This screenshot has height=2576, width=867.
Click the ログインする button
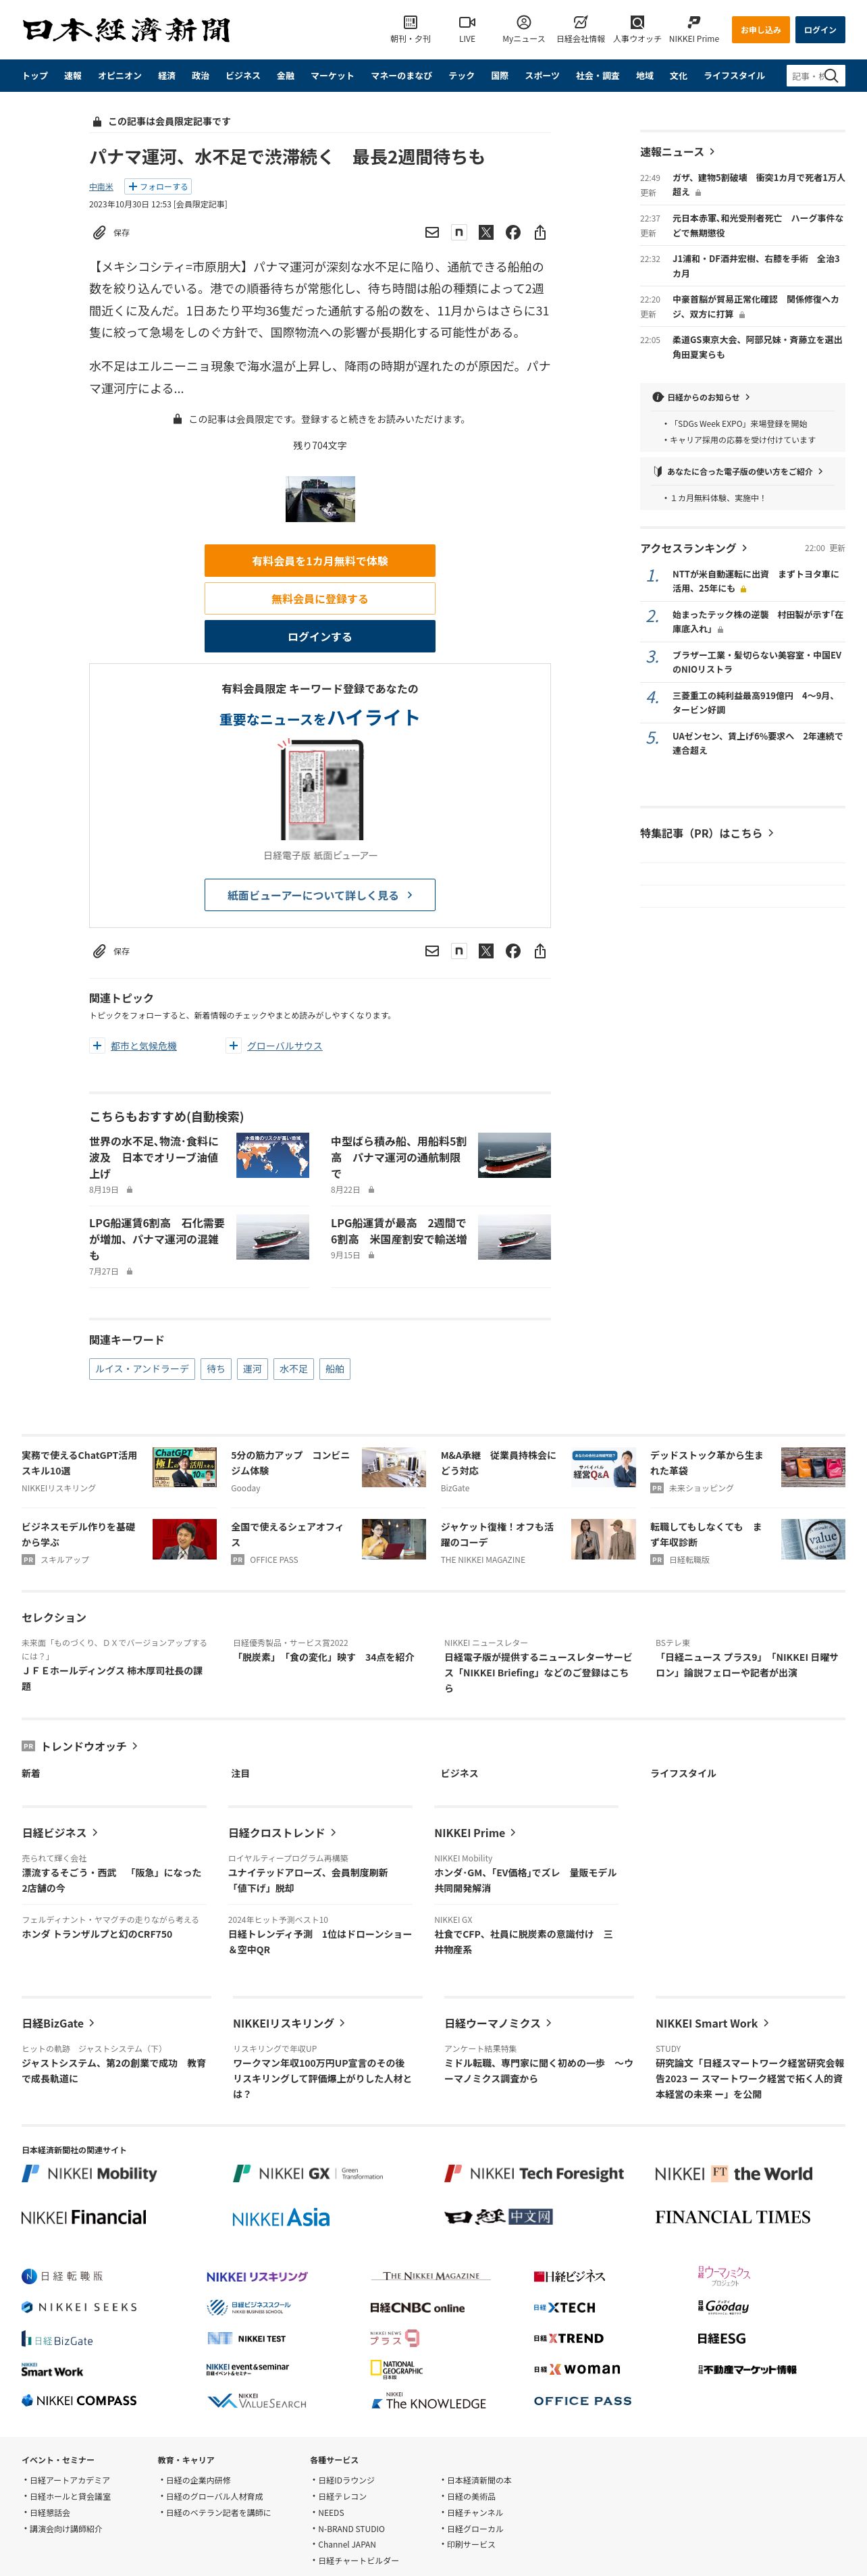[320, 636]
